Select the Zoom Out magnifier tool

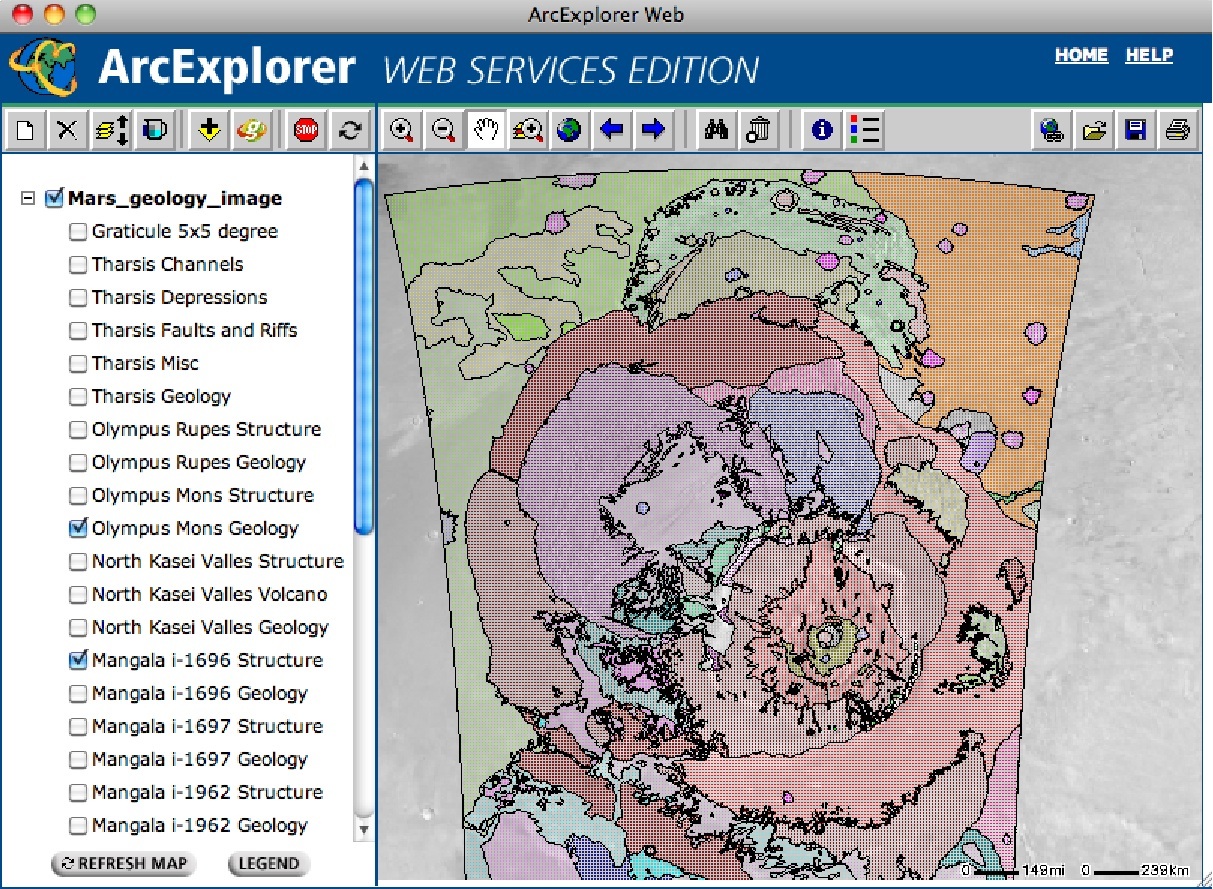click(x=444, y=130)
